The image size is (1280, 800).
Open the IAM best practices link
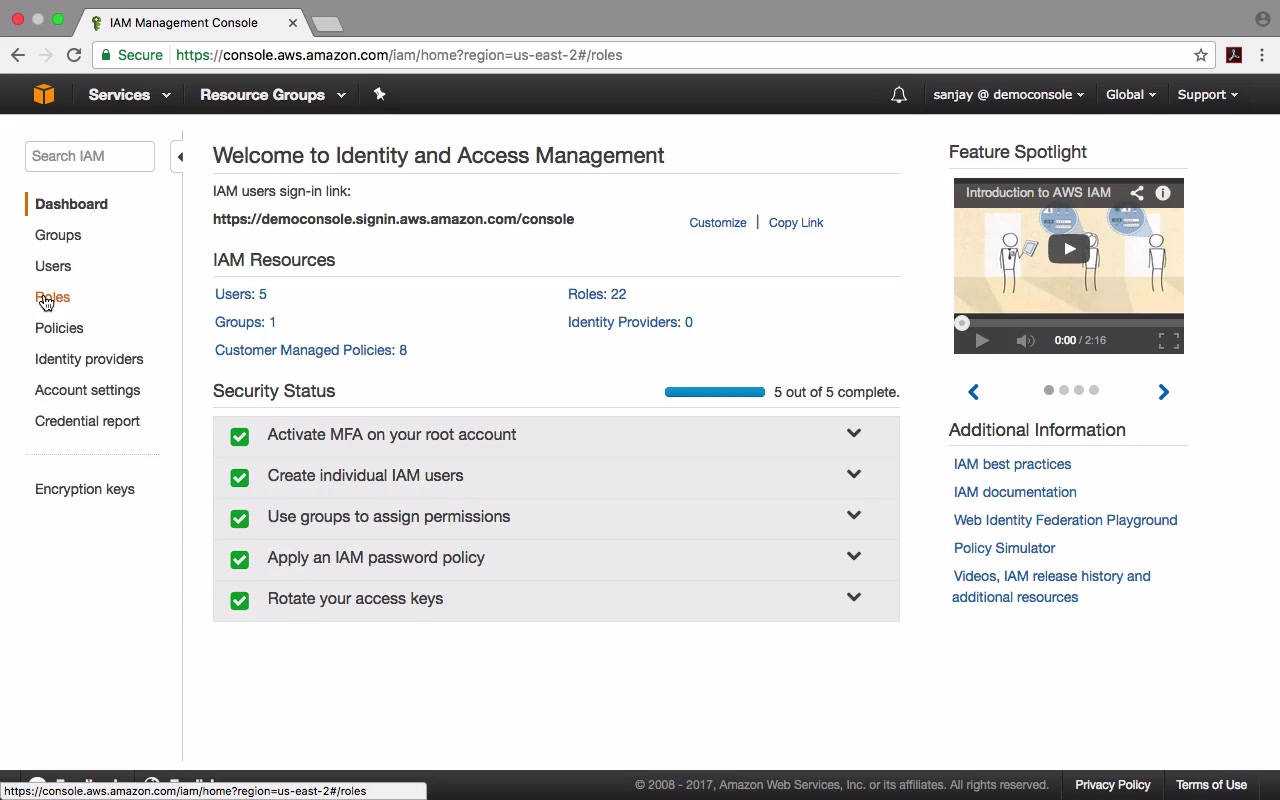[x=1012, y=464]
